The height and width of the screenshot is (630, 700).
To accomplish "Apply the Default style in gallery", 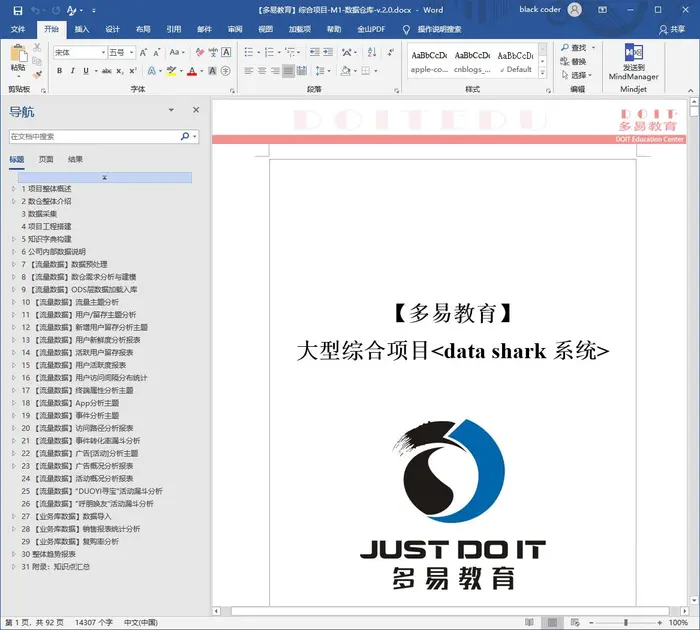I will 516,62.
